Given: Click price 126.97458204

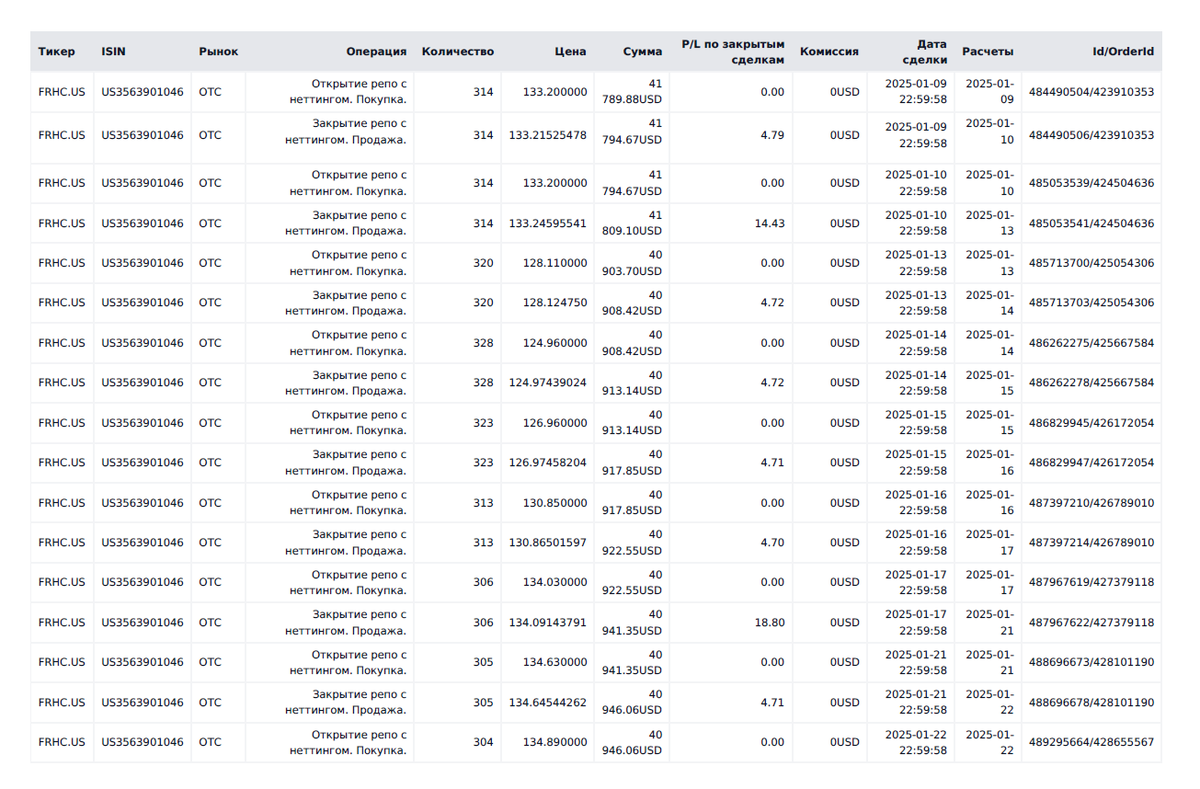Looking at the screenshot, I should tap(548, 463).
